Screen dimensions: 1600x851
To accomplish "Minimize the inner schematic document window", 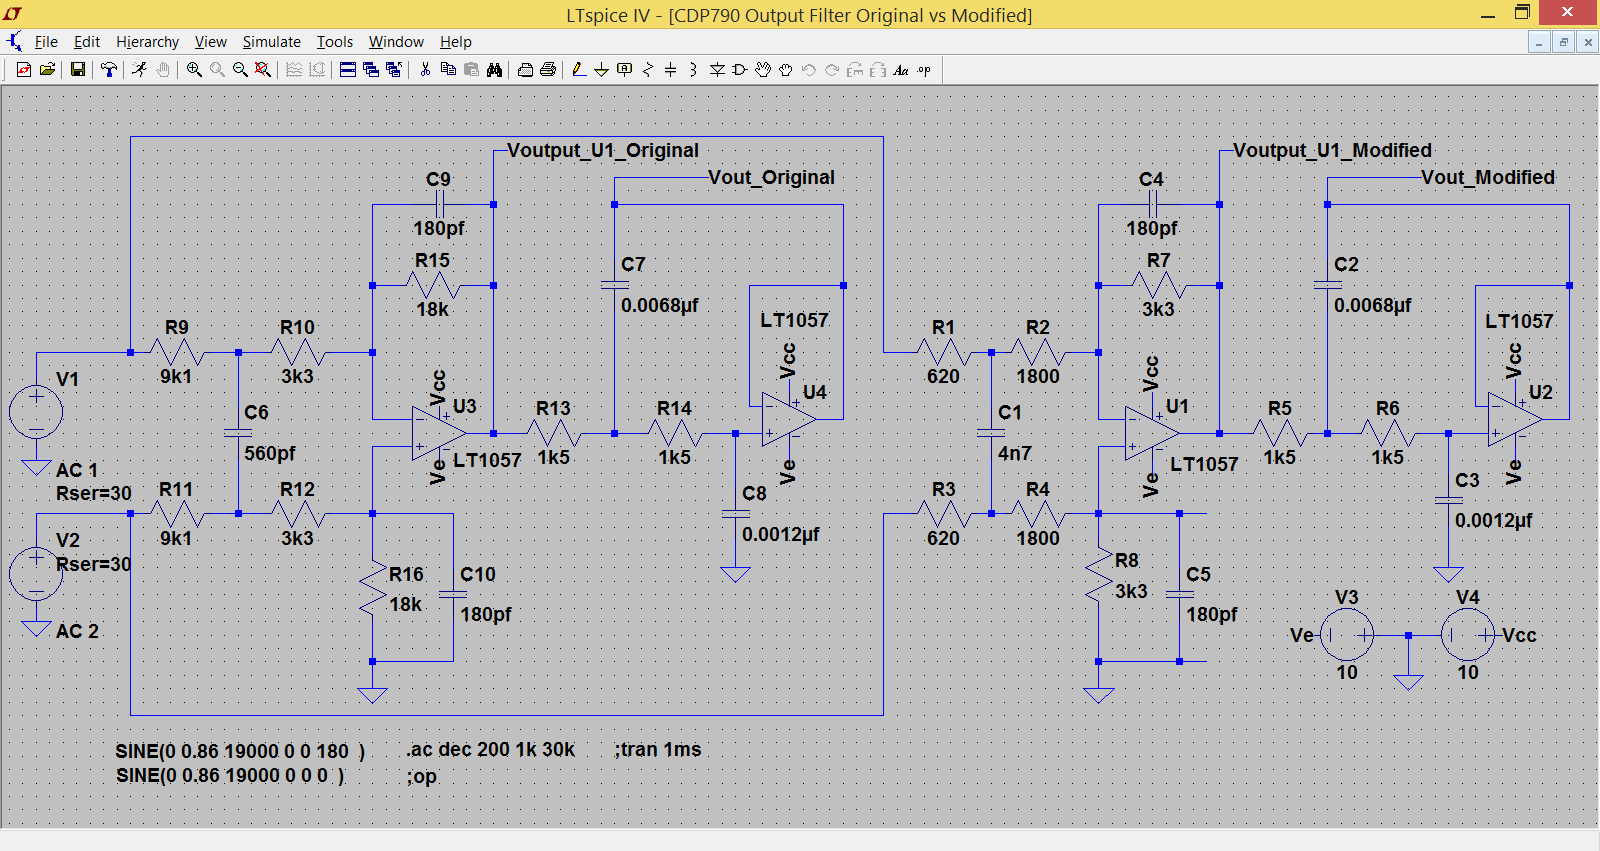I will click(1539, 42).
